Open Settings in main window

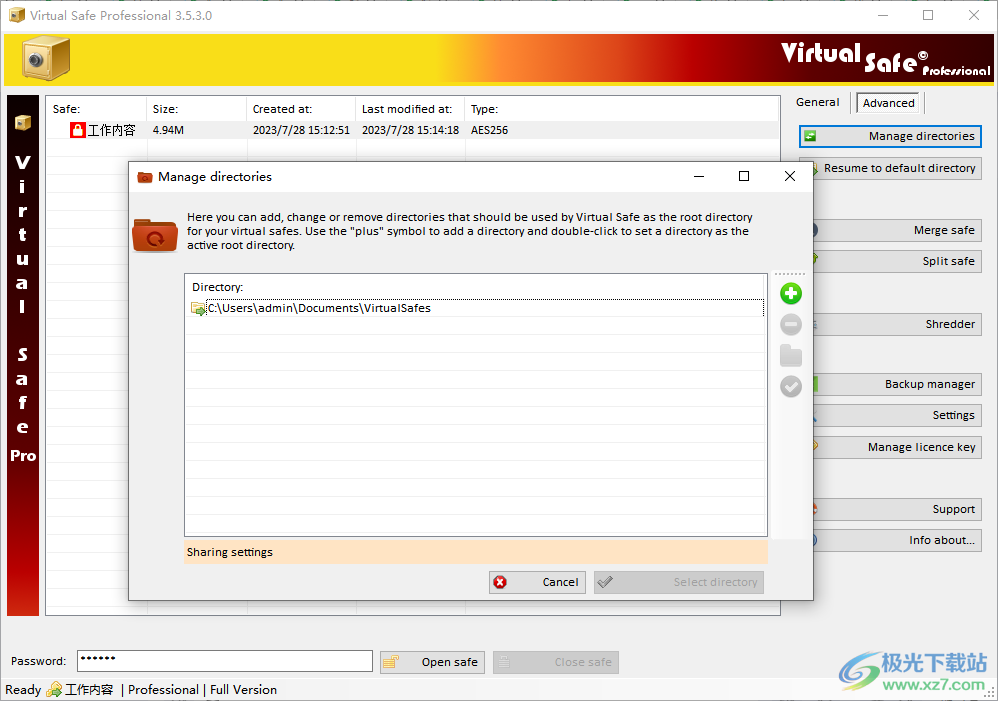tap(897, 415)
